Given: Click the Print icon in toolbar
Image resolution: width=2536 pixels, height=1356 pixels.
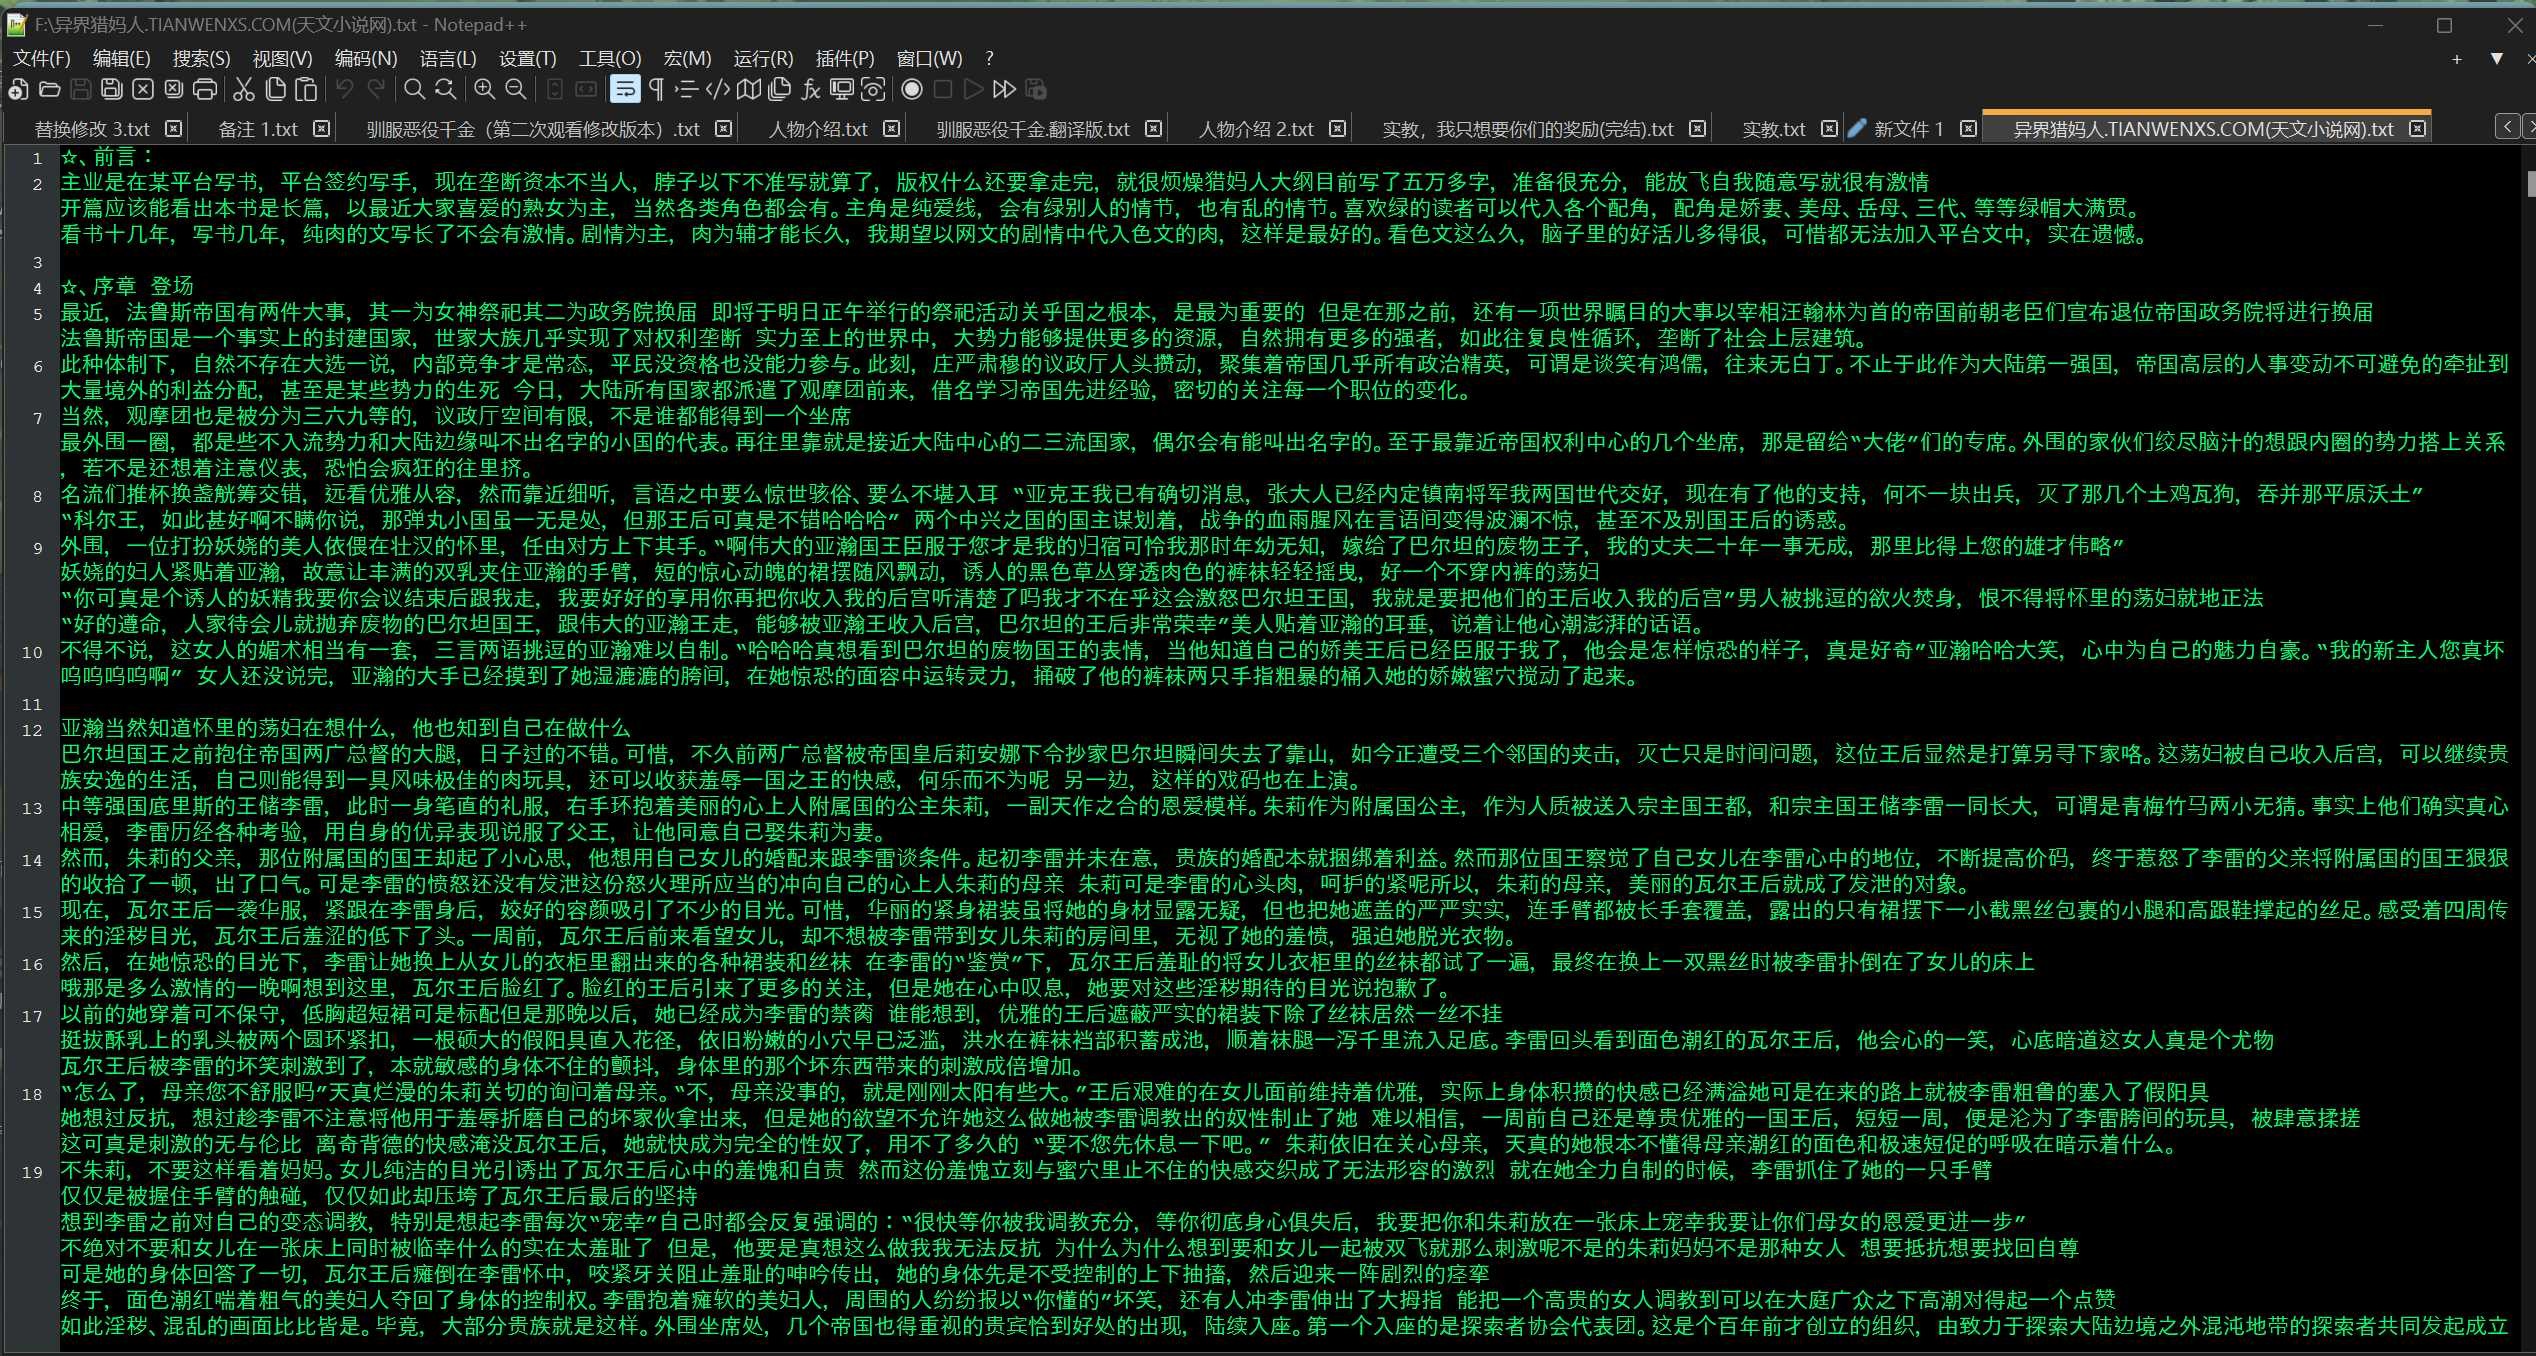Looking at the screenshot, I should pos(204,90).
